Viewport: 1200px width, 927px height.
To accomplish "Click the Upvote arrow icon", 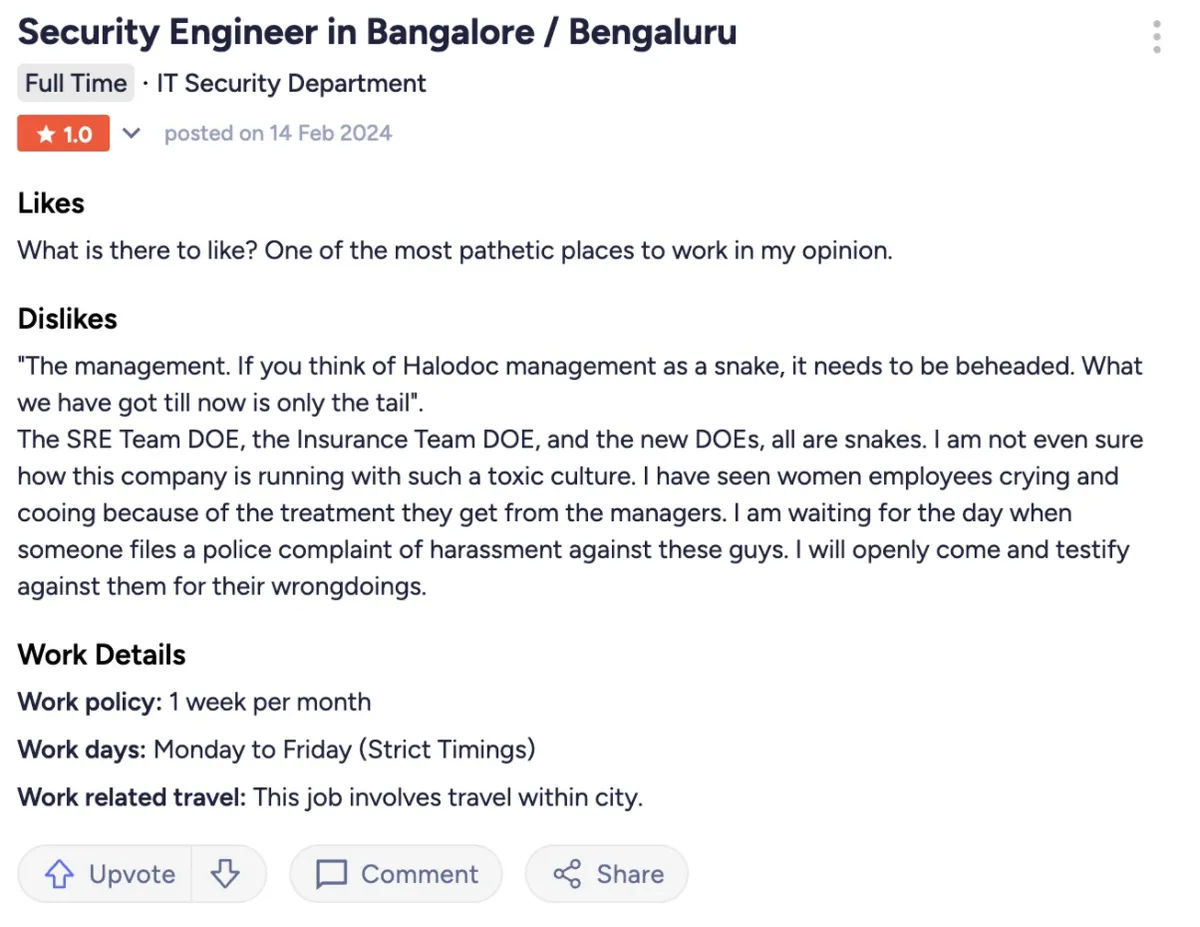I will [x=60, y=875].
